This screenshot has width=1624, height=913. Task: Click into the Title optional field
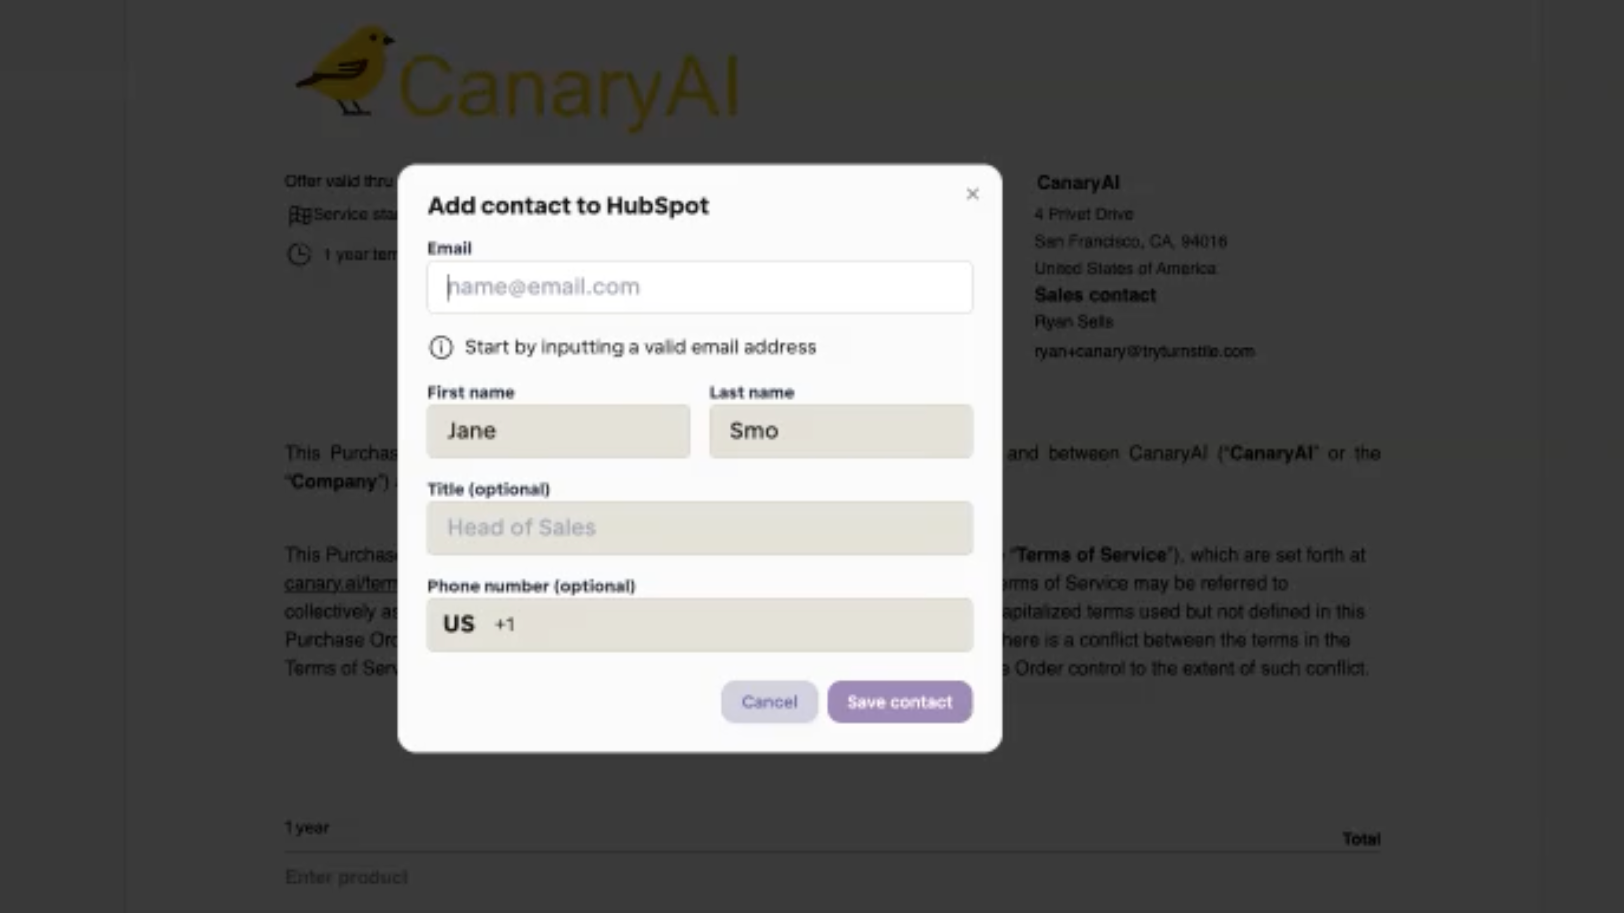tap(699, 527)
